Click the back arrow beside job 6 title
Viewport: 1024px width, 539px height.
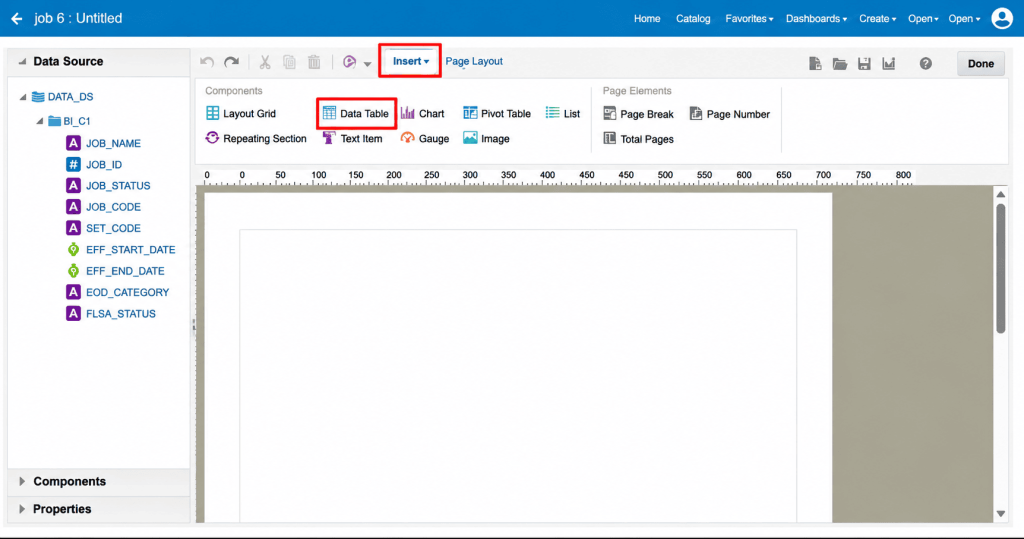pos(17,19)
